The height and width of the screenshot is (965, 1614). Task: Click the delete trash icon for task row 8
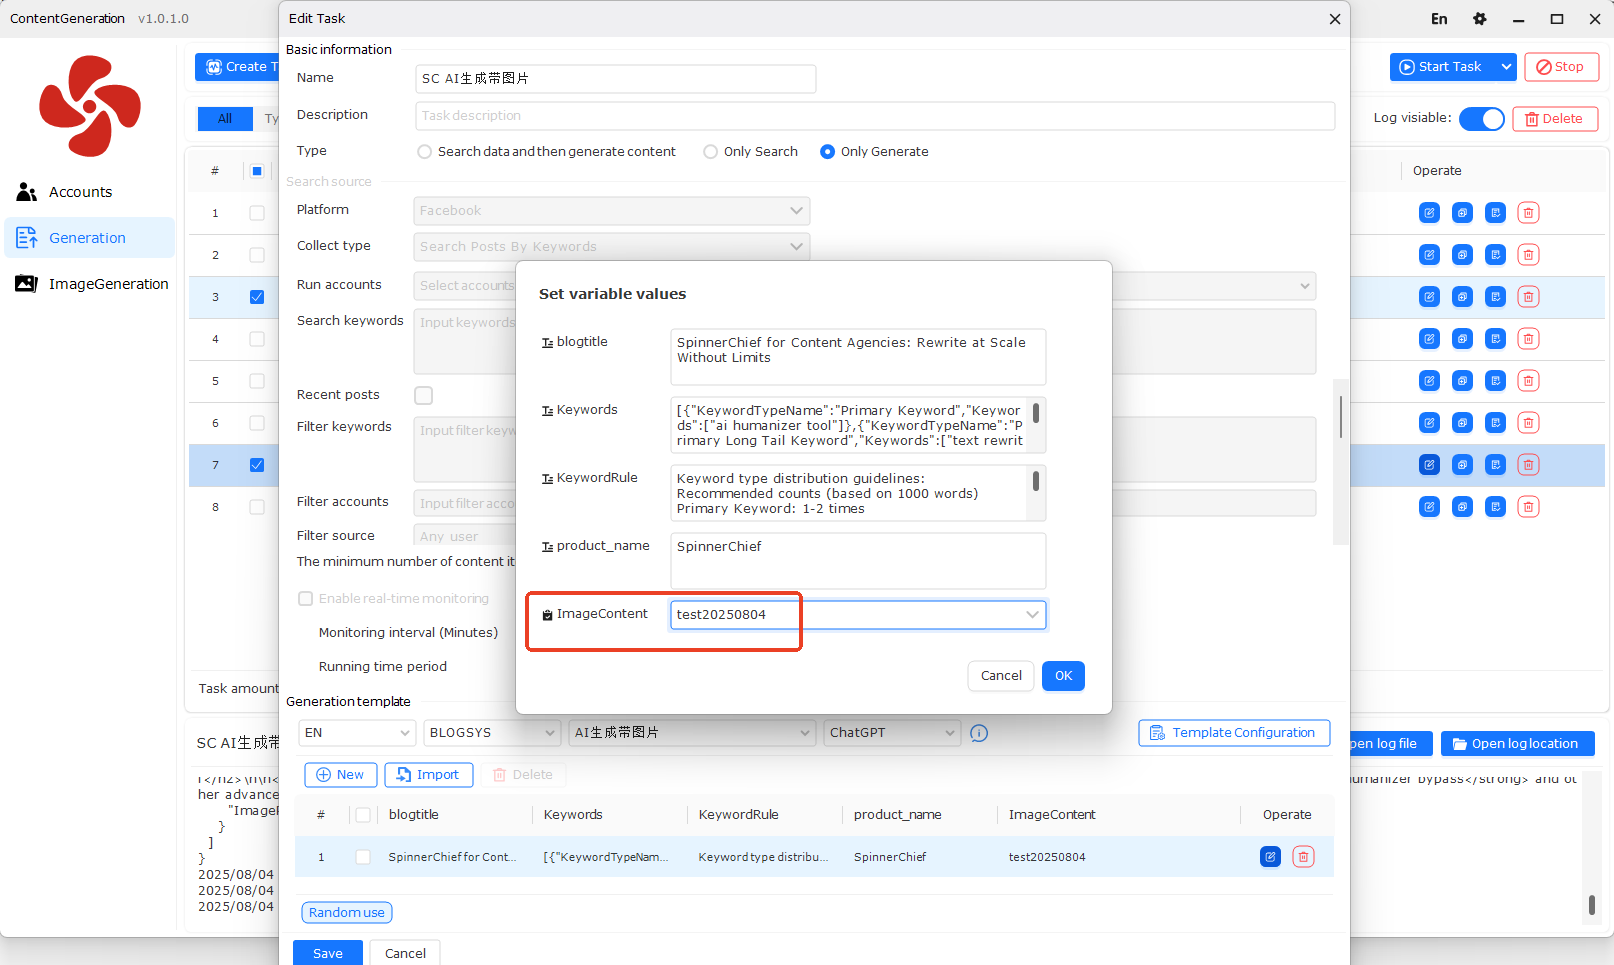[x=1528, y=507]
